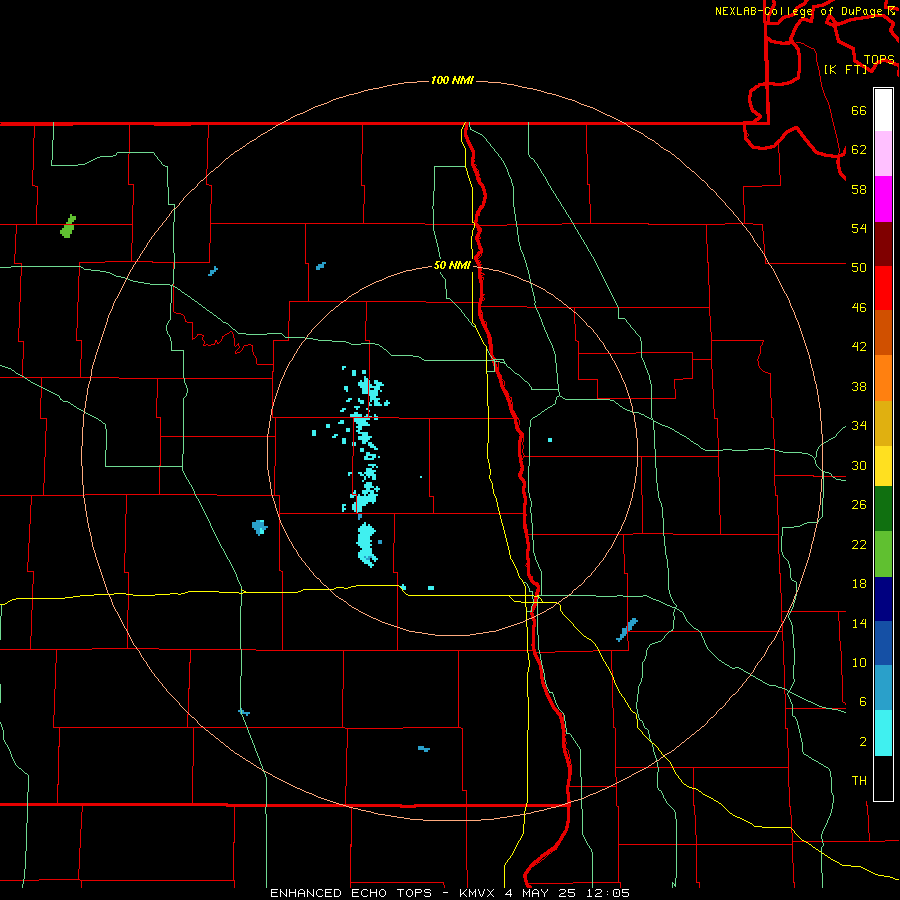Click the 50 NMI range ring label
Screen dimensions: 900x900
point(452,265)
